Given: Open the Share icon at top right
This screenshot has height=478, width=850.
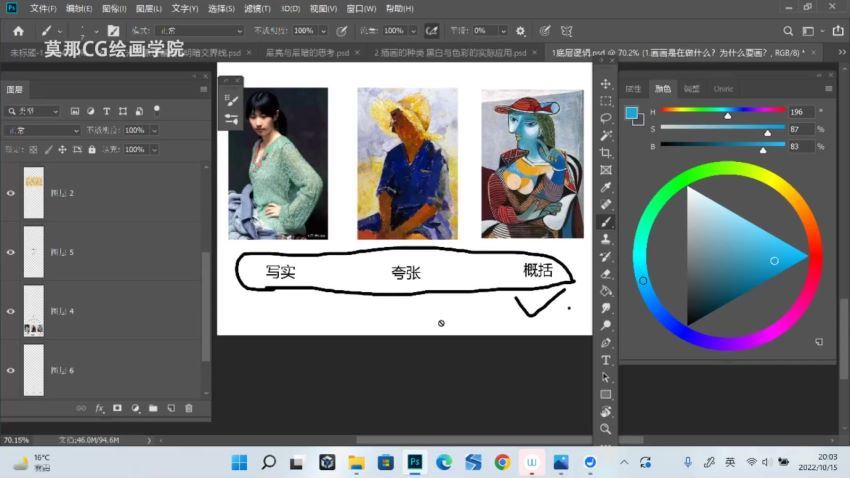Looking at the screenshot, I should point(838,31).
